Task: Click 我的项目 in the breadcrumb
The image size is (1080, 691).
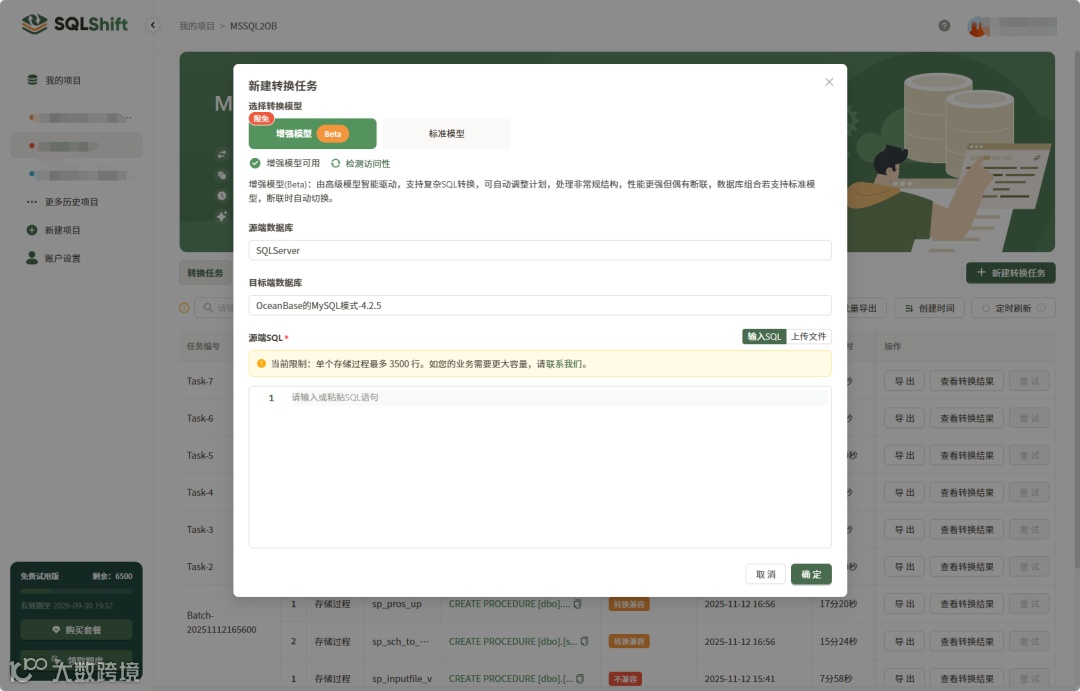Action: click(x=197, y=26)
